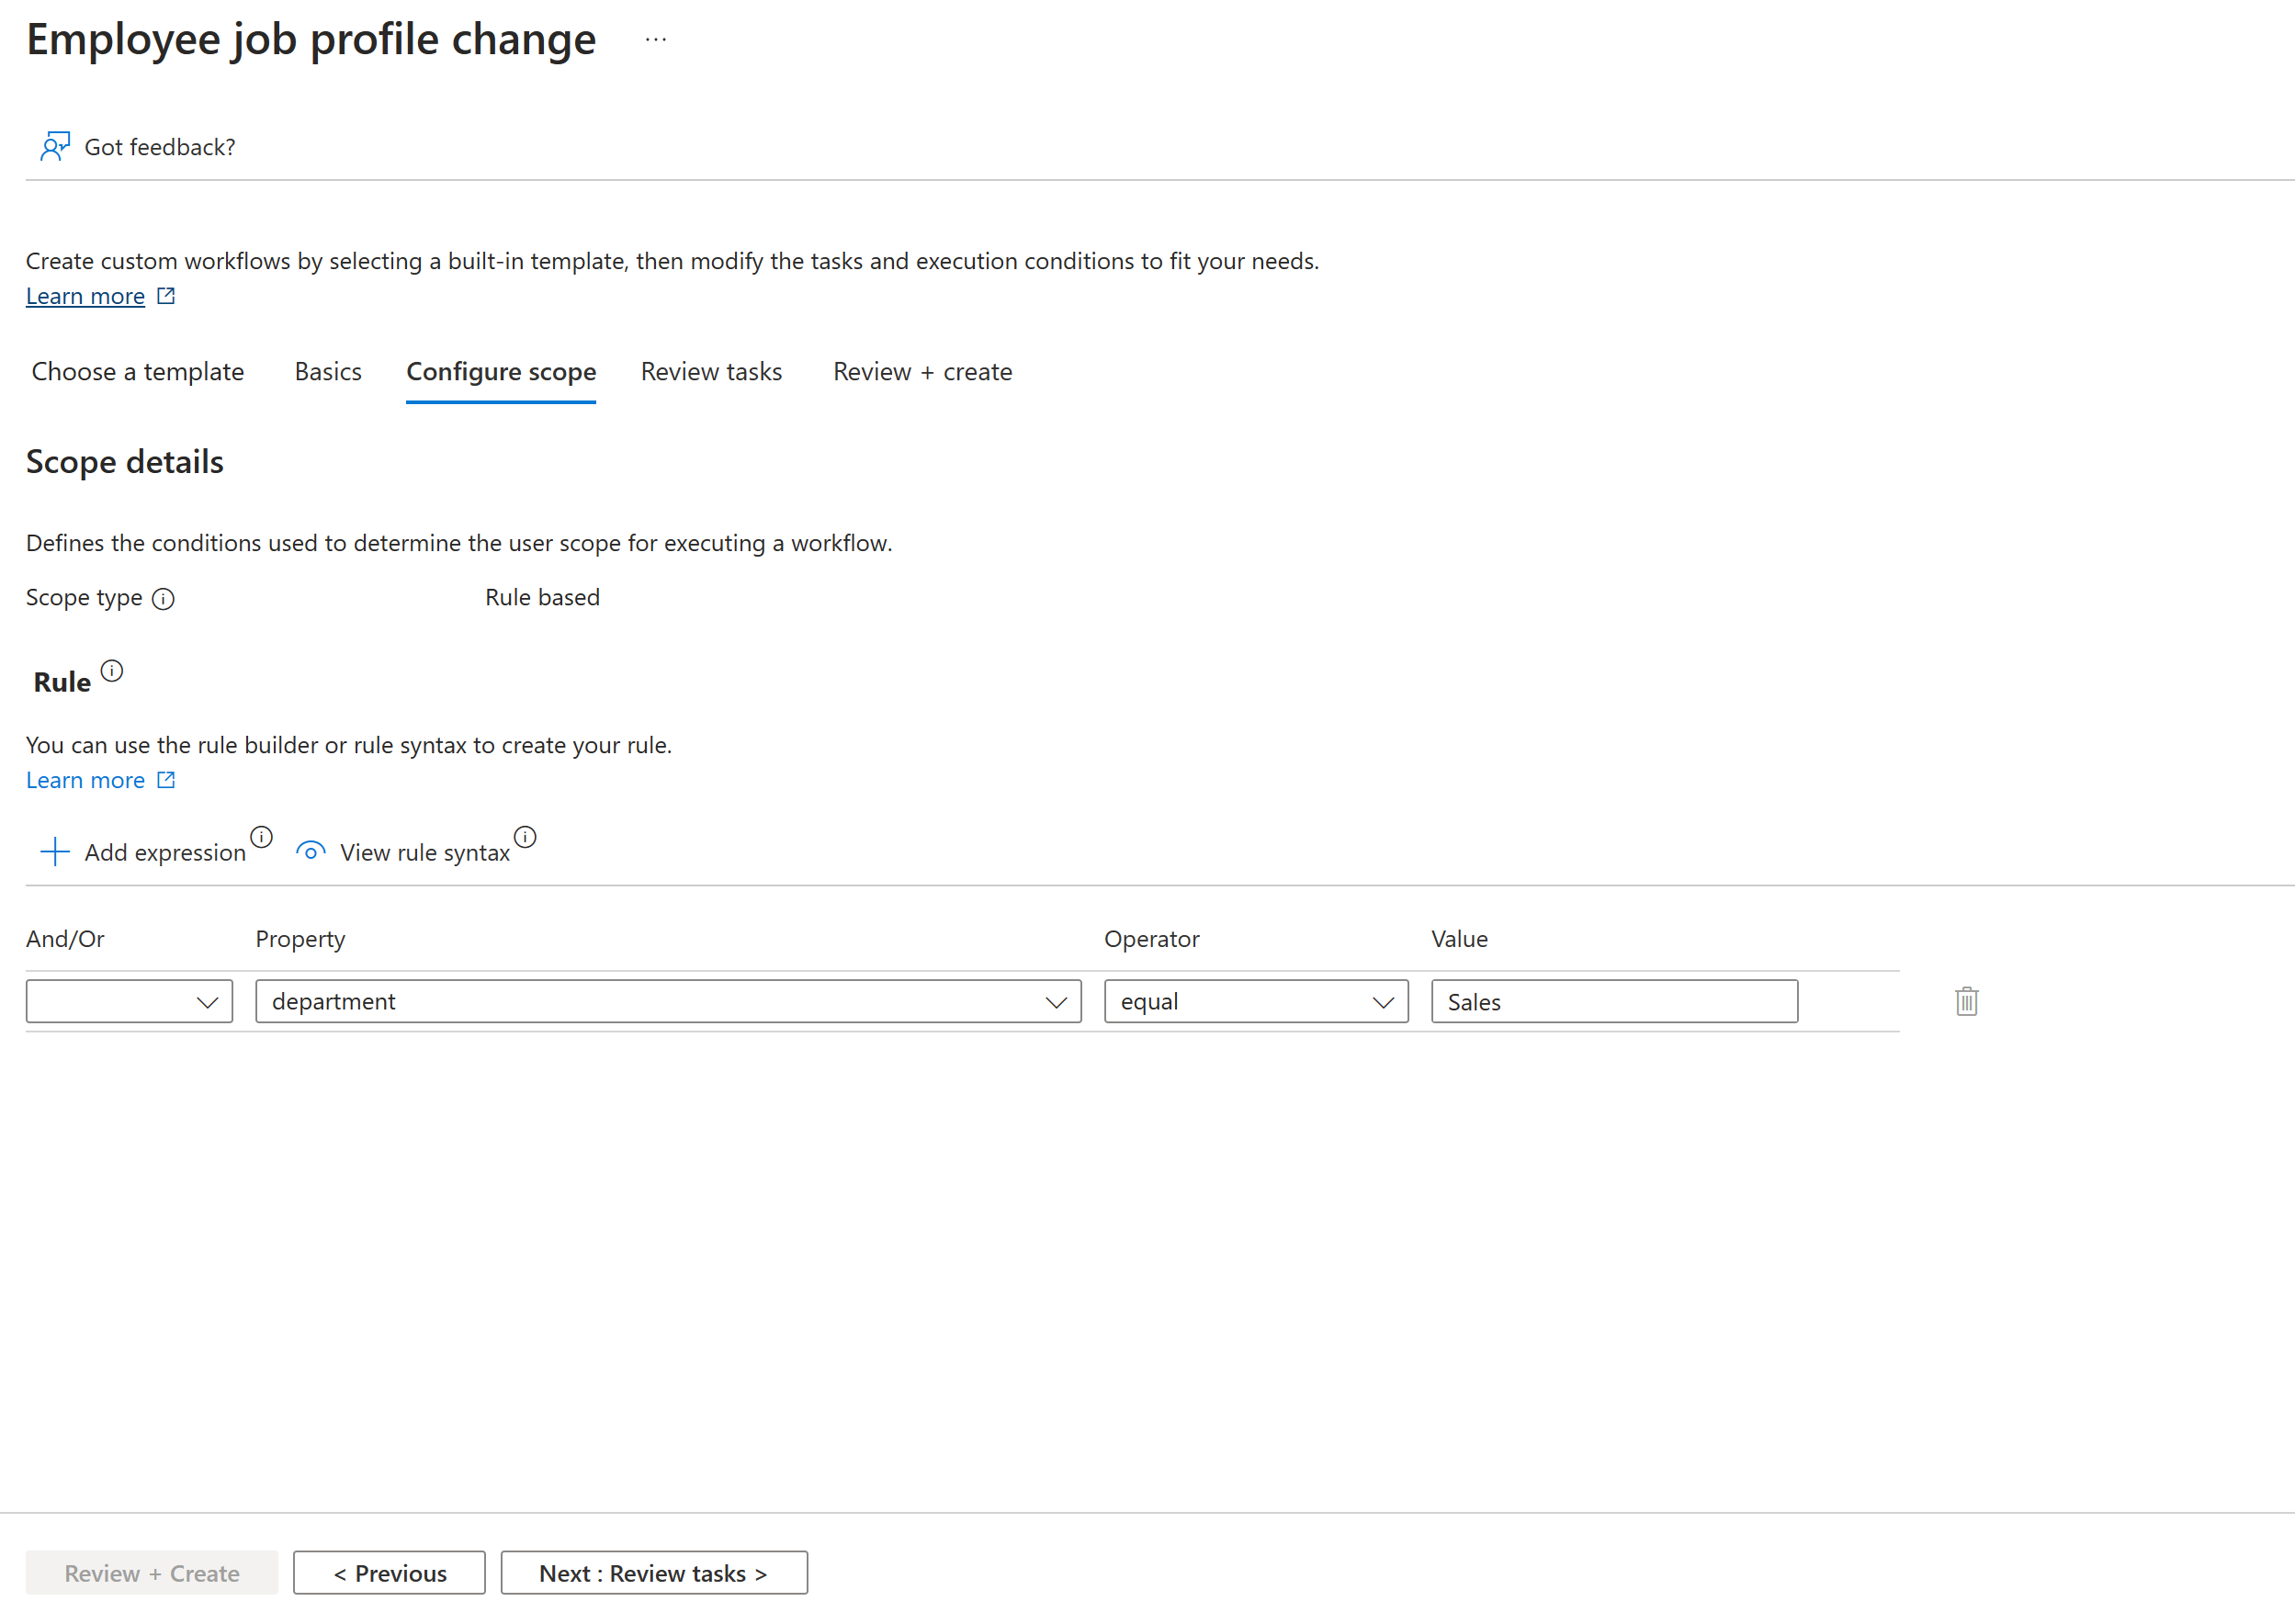The image size is (2295, 1624).
Task: Switch to the Review tasks tab
Action: [x=710, y=371]
